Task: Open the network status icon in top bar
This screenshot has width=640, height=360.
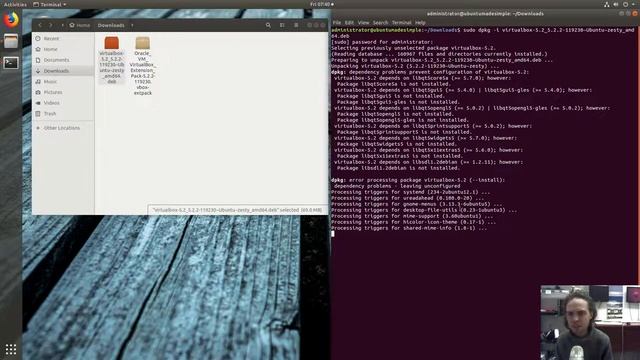Action: (607, 4)
